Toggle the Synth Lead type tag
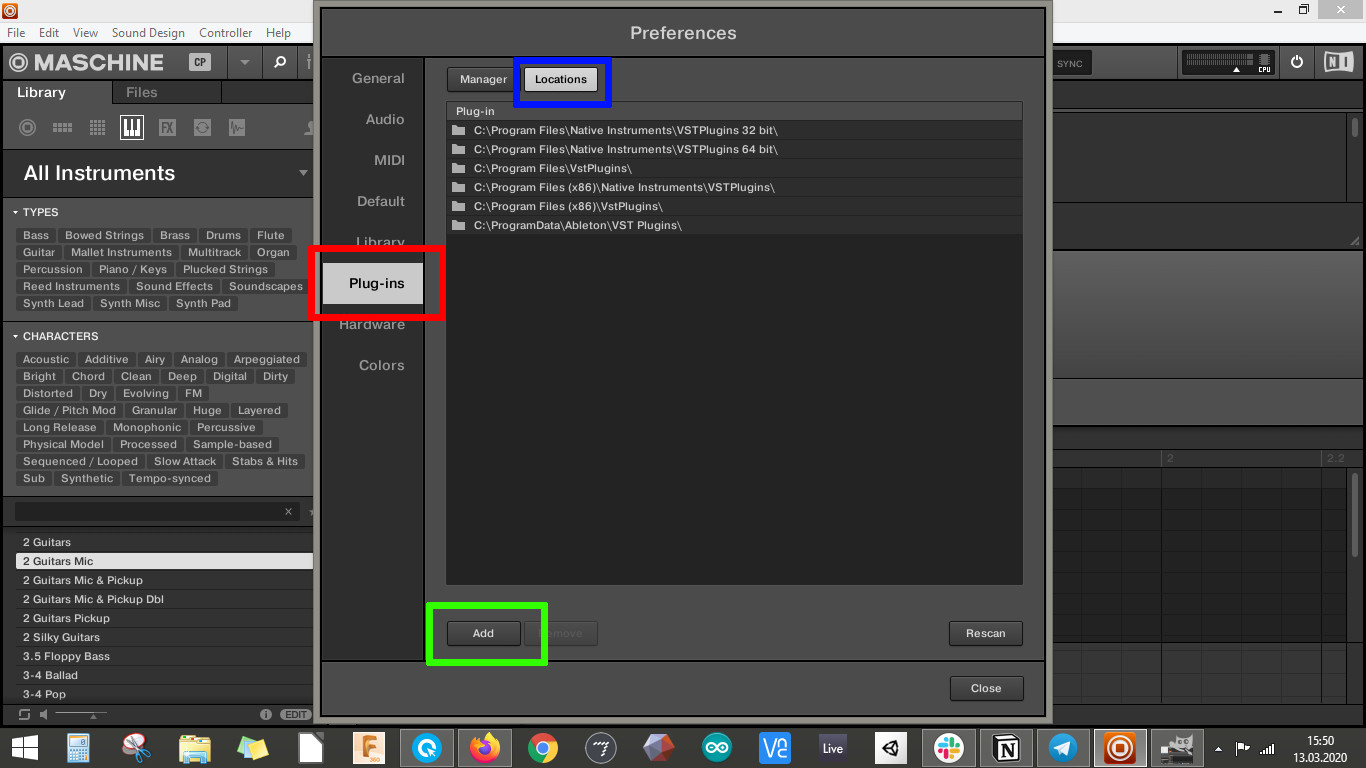 point(53,303)
